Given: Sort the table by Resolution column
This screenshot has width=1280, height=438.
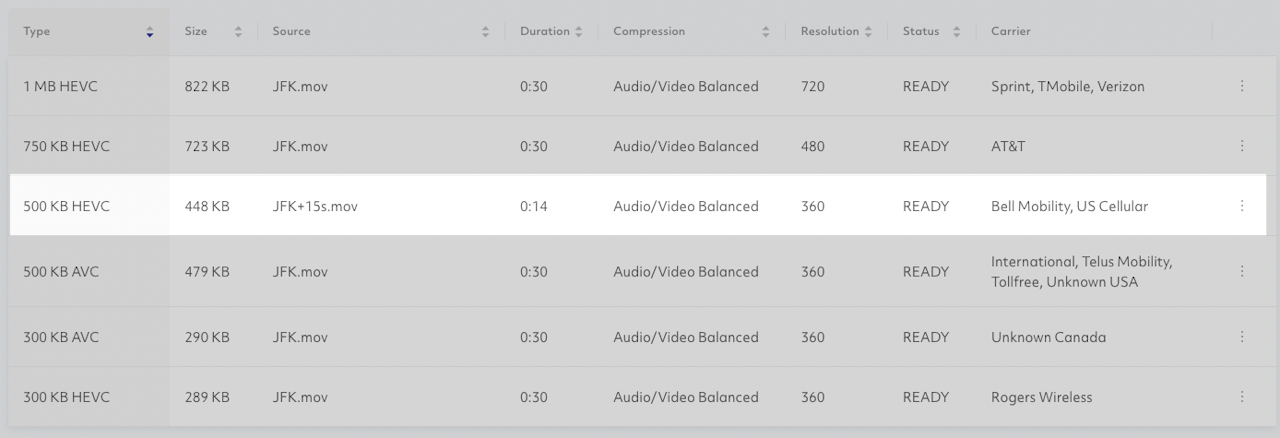Looking at the screenshot, I should pos(868,32).
